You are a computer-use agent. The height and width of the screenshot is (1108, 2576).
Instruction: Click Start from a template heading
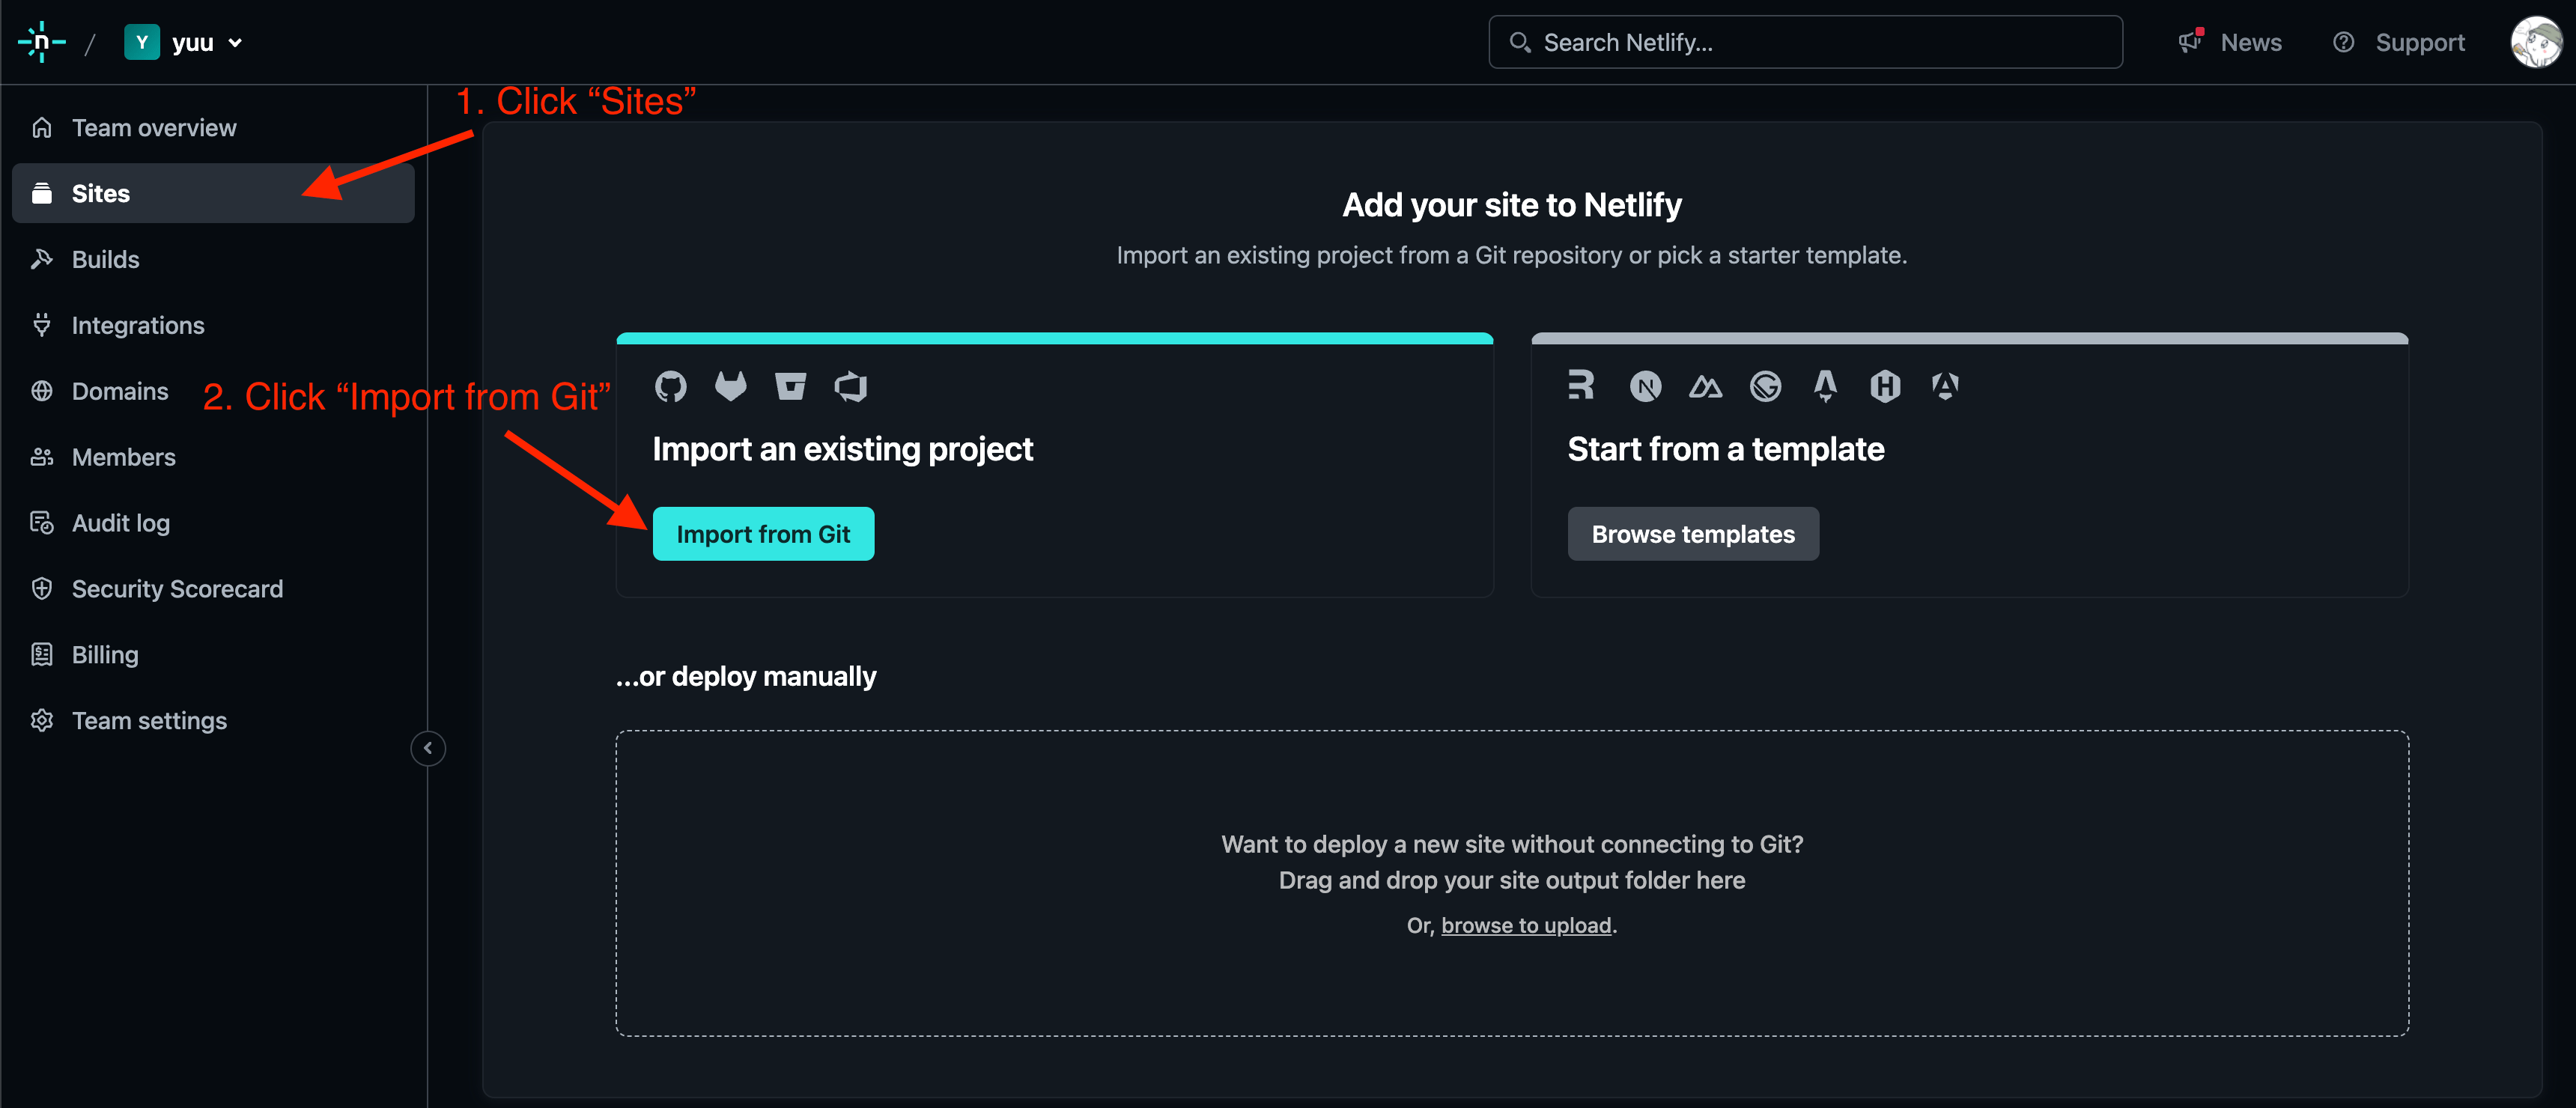pos(1725,449)
